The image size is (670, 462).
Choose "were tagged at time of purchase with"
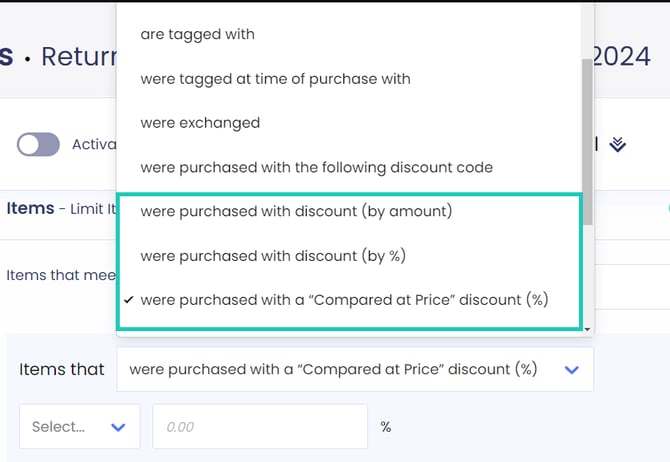click(275, 78)
